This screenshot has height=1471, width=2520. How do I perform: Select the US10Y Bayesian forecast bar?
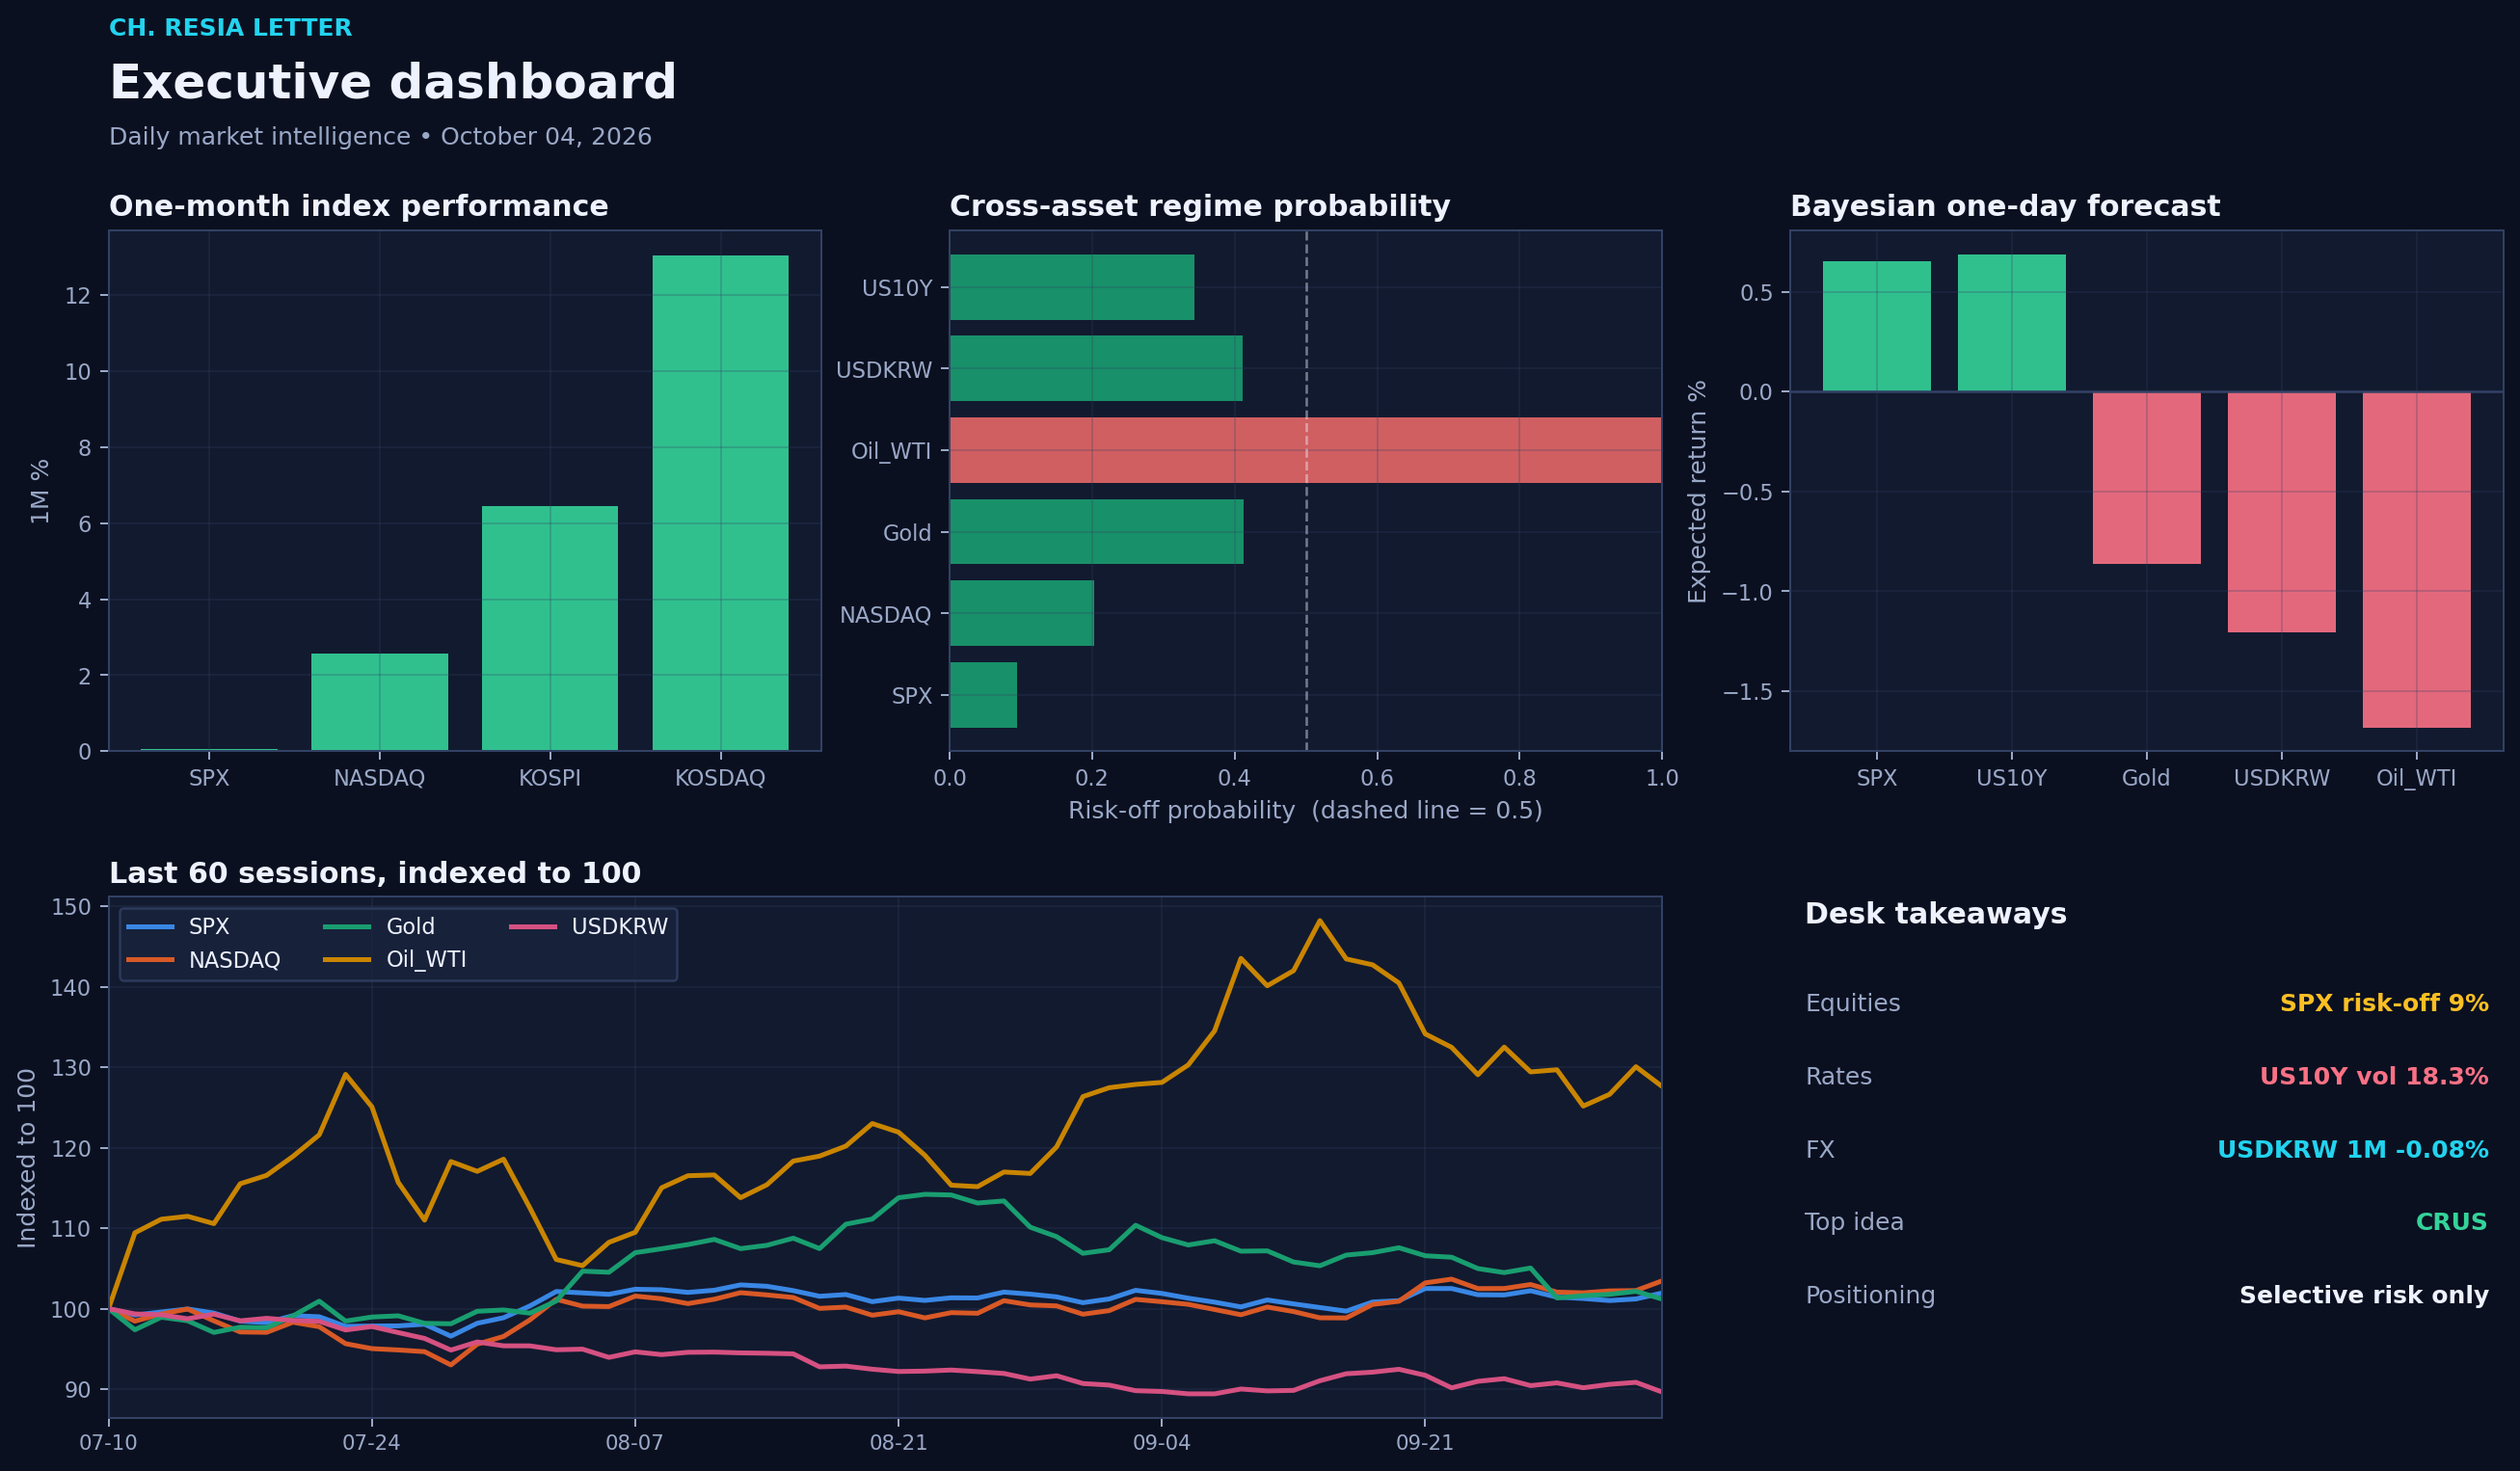pyautogui.click(x=2011, y=323)
